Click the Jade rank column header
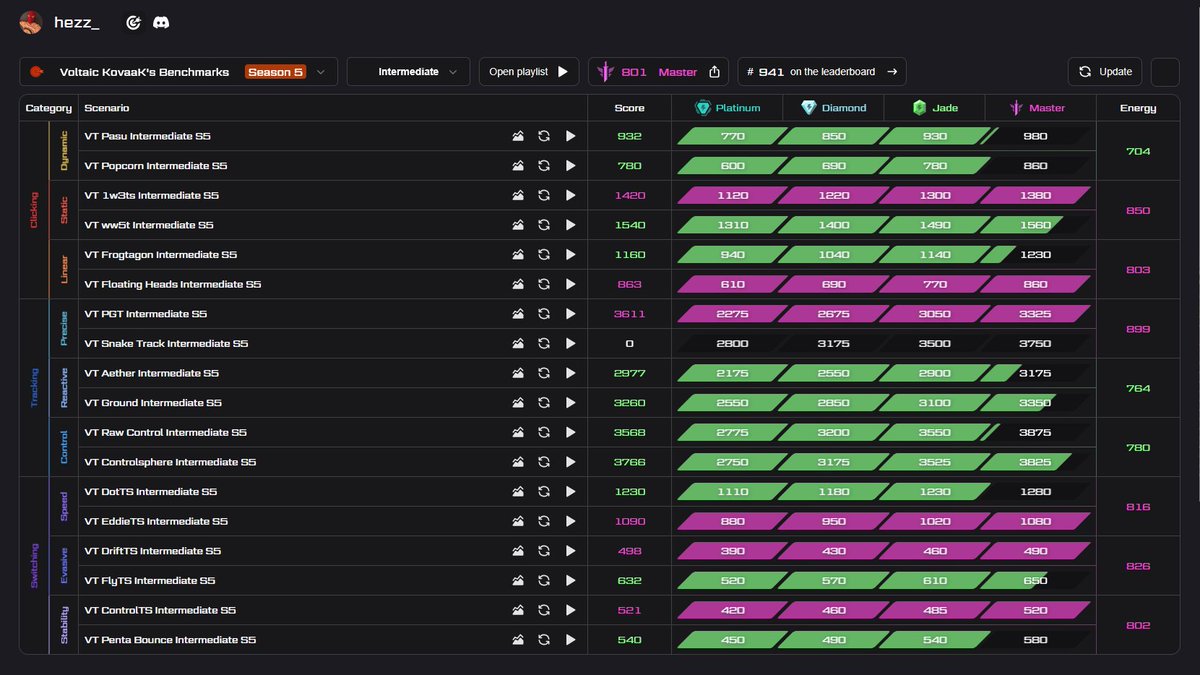This screenshot has width=1200, height=675. click(x=935, y=108)
